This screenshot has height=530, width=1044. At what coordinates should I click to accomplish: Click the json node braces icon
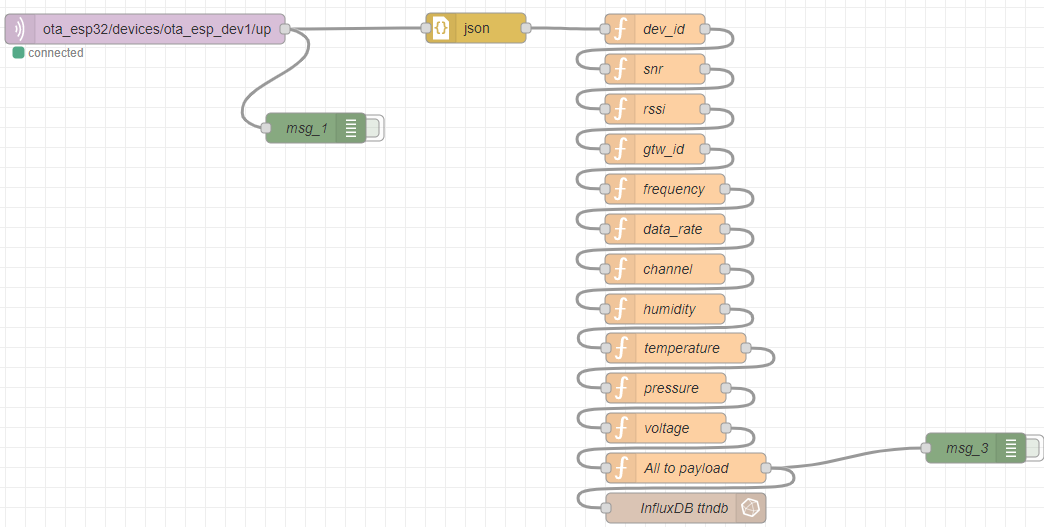click(441, 29)
